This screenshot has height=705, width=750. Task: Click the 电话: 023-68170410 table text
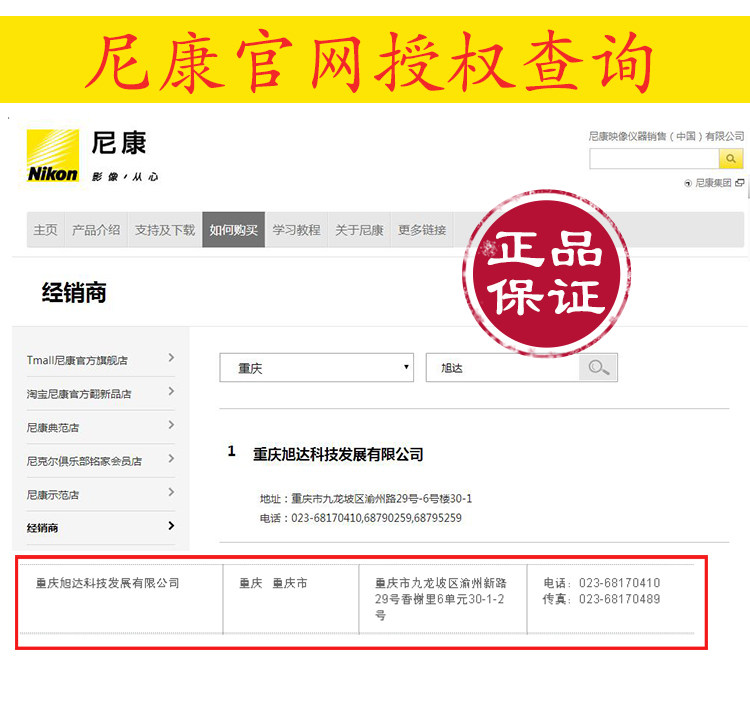[x=601, y=583]
